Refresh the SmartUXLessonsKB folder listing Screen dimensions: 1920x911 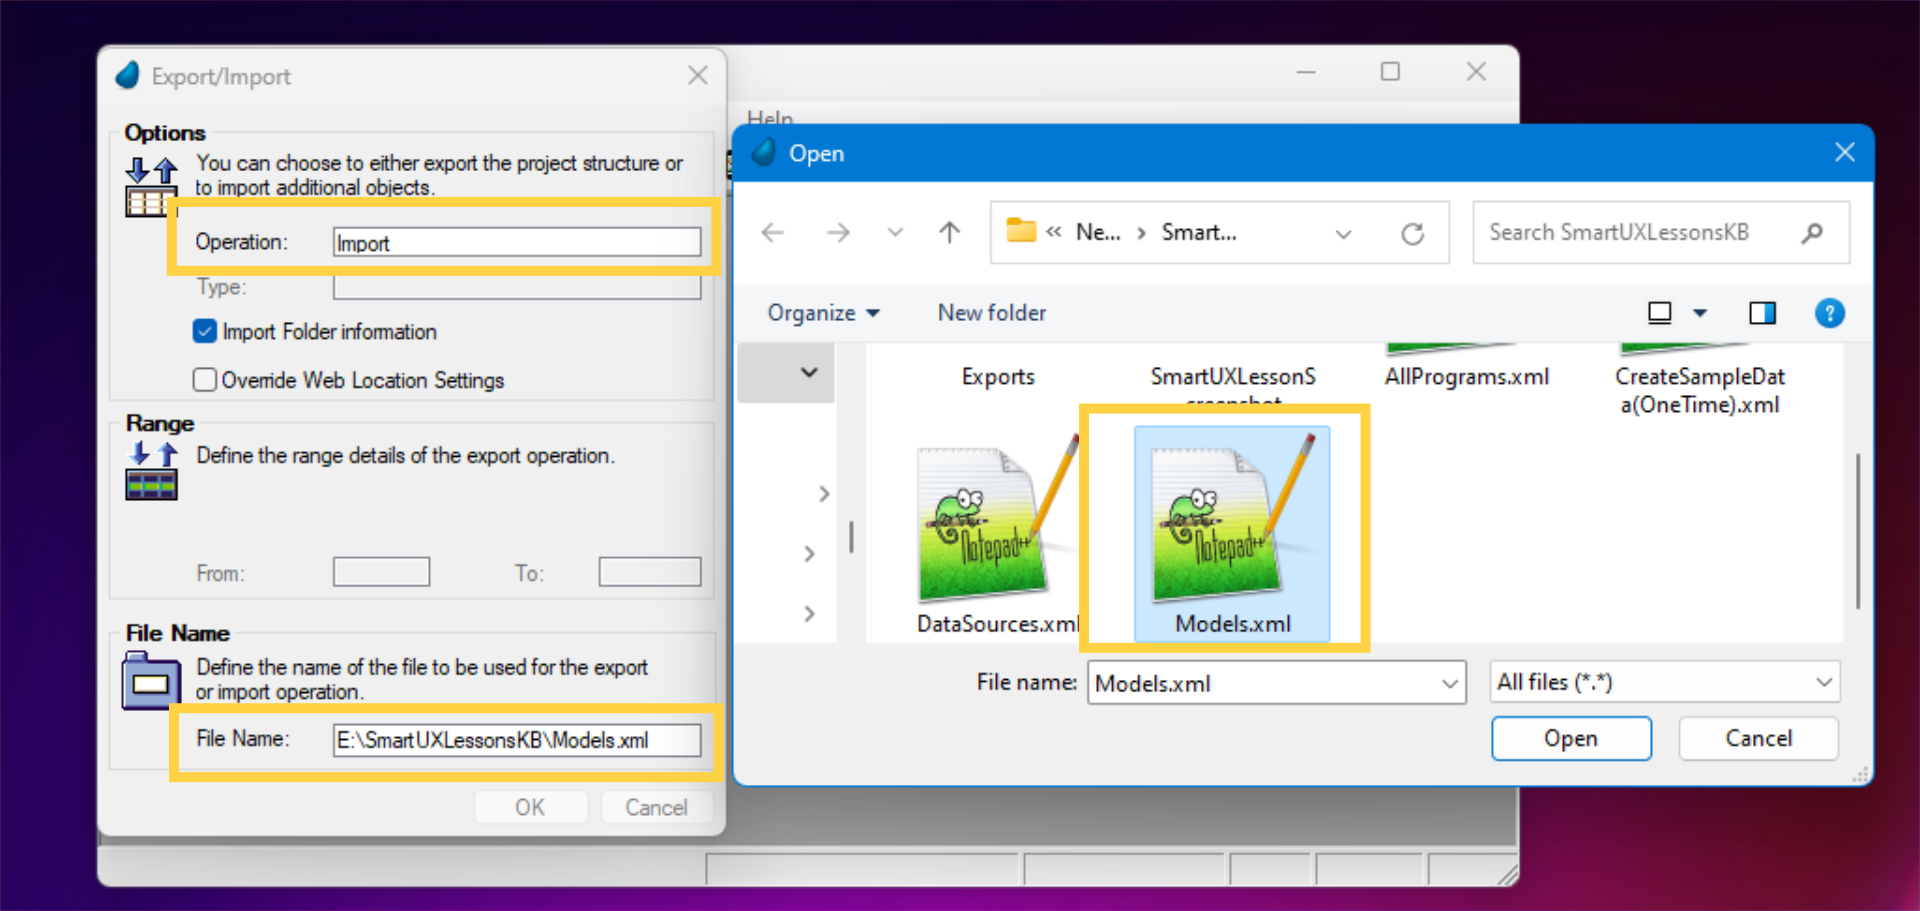1412,234
